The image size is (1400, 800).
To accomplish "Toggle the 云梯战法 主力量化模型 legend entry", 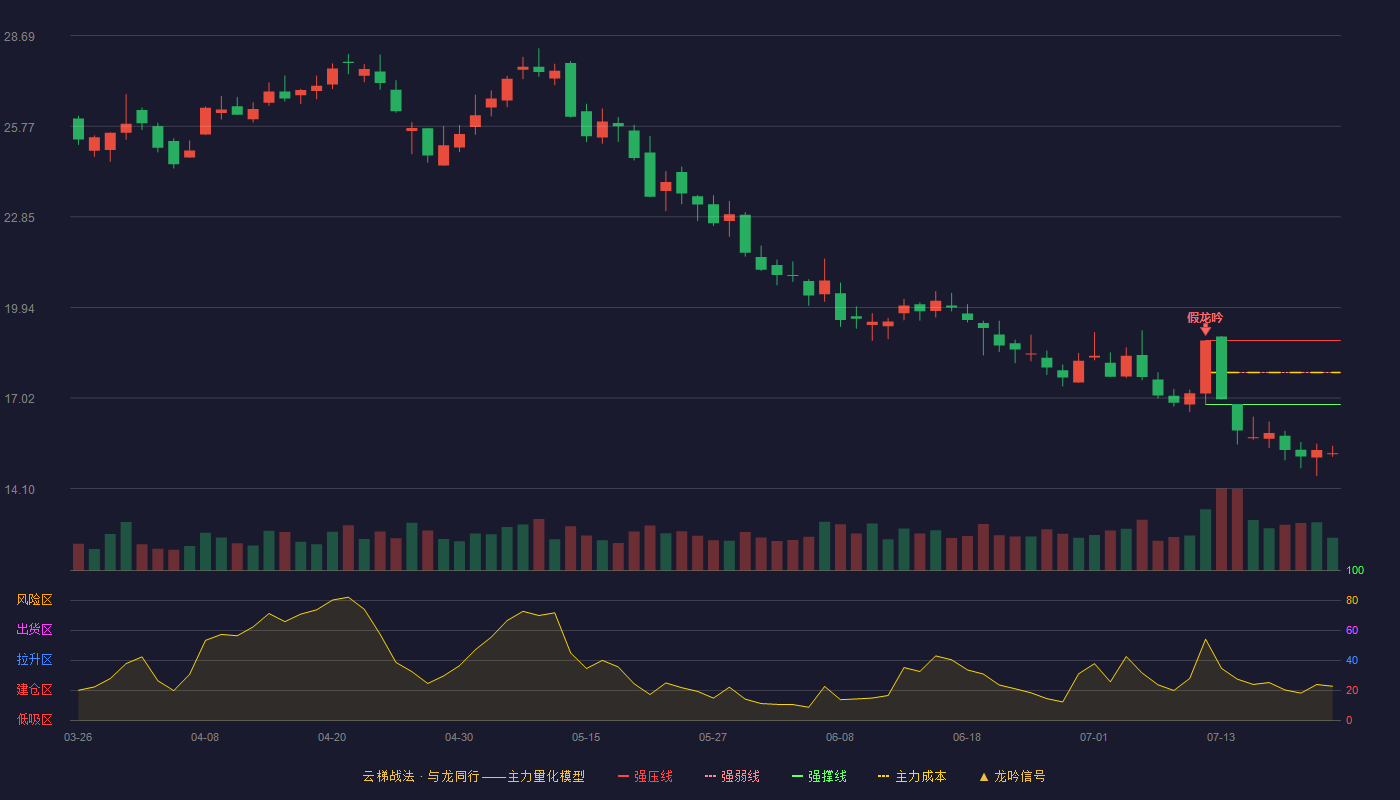I will pos(474,776).
